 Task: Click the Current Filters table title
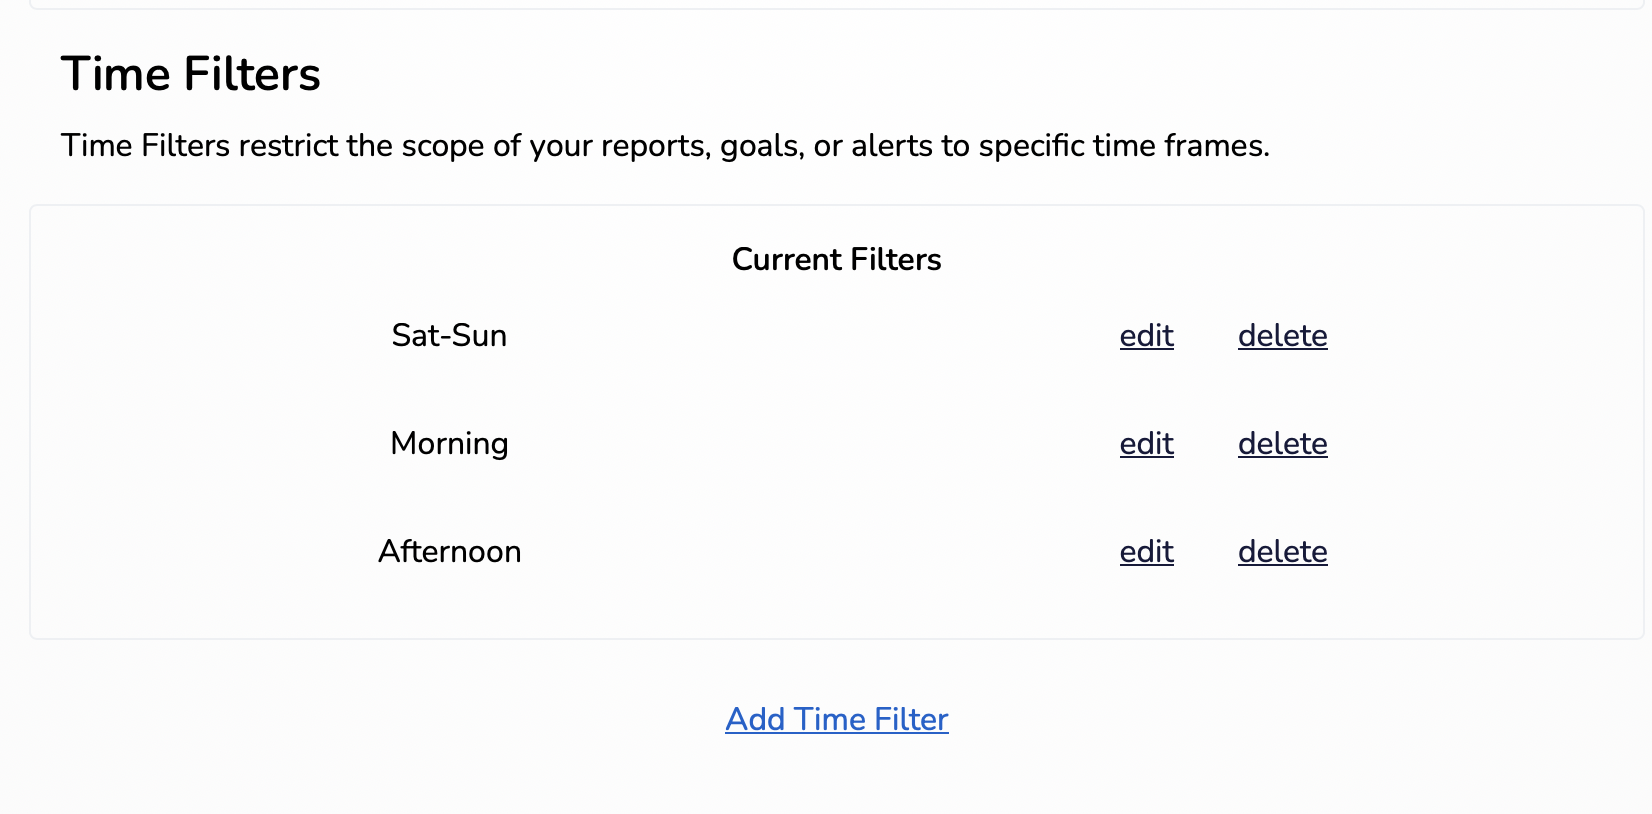pos(837,260)
